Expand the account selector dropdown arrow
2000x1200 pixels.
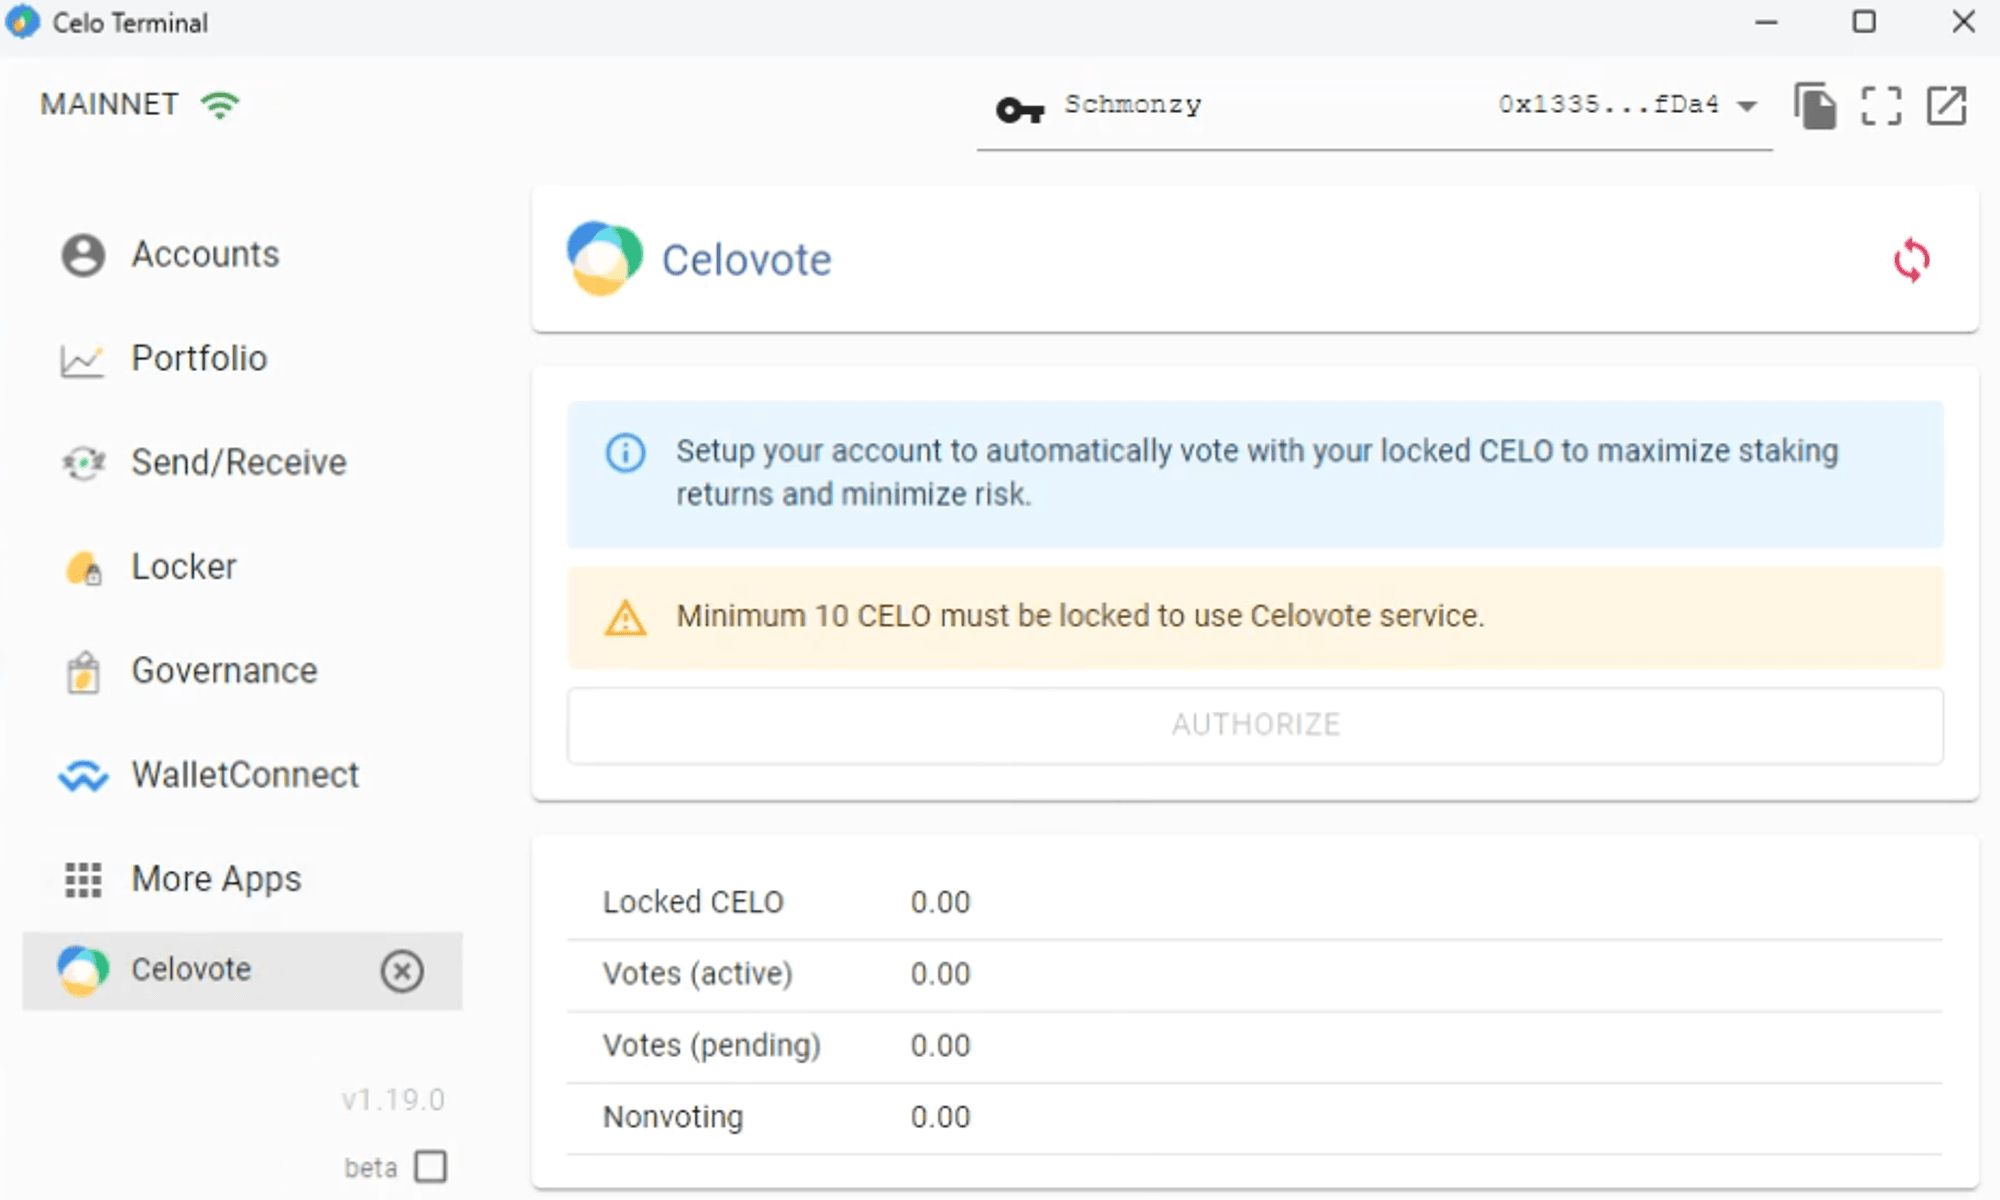pos(1747,106)
